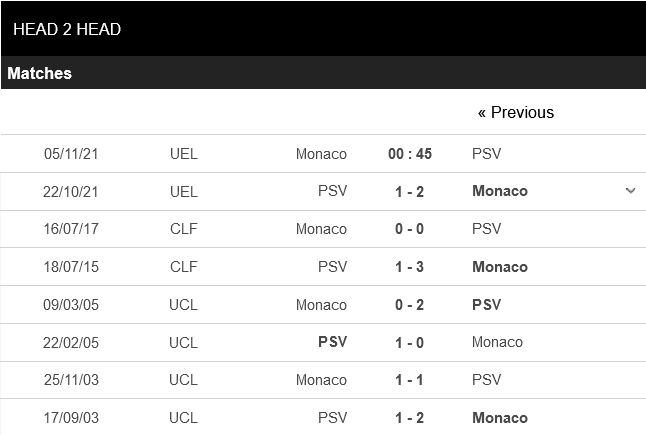Open the 0 - 0 score from 16/07/17
Screen dimensions: 646x435
tap(410, 229)
